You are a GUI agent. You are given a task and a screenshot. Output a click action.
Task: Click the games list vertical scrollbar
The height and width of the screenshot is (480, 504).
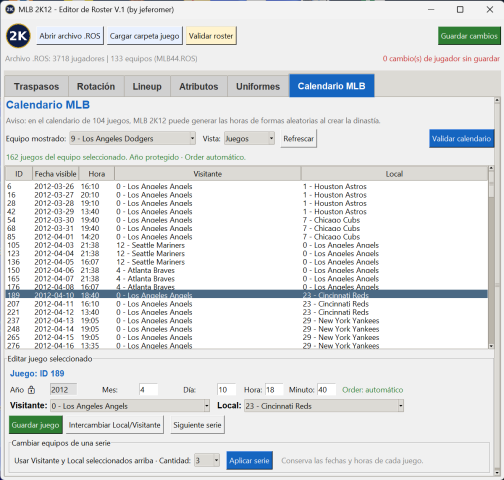tap(491, 257)
